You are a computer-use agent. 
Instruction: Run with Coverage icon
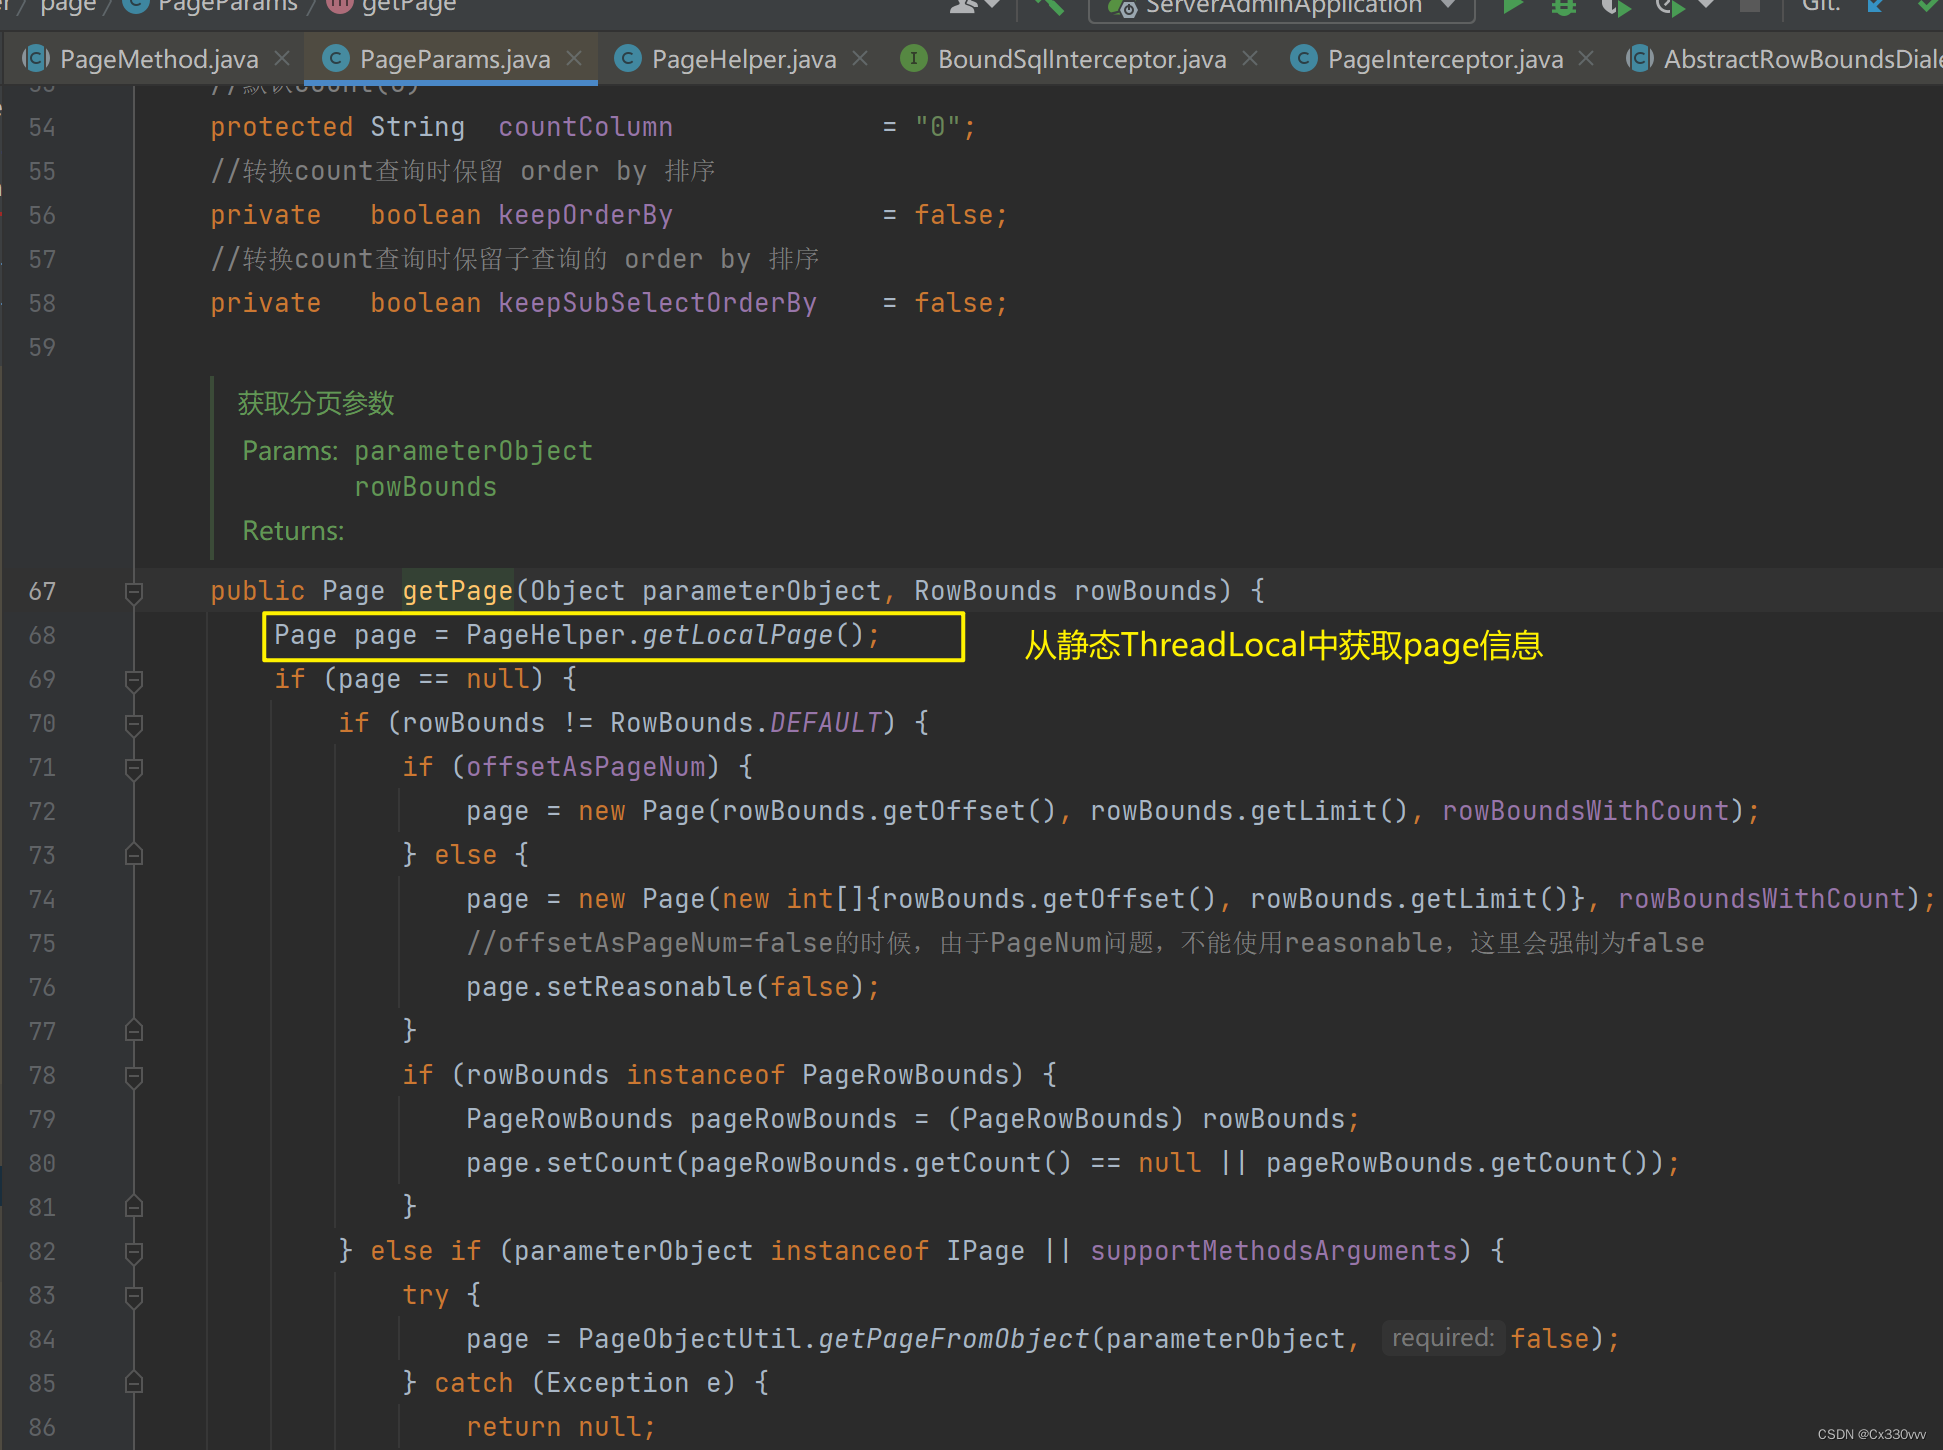1615,6
